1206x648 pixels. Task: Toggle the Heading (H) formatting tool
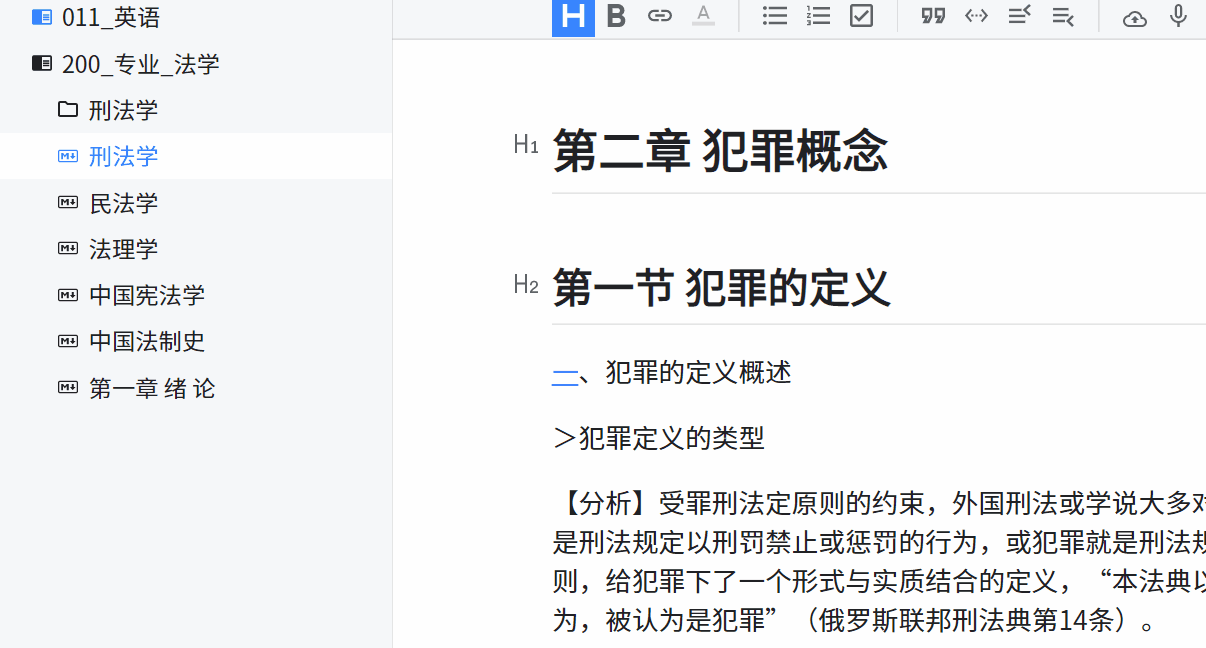point(573,16)
